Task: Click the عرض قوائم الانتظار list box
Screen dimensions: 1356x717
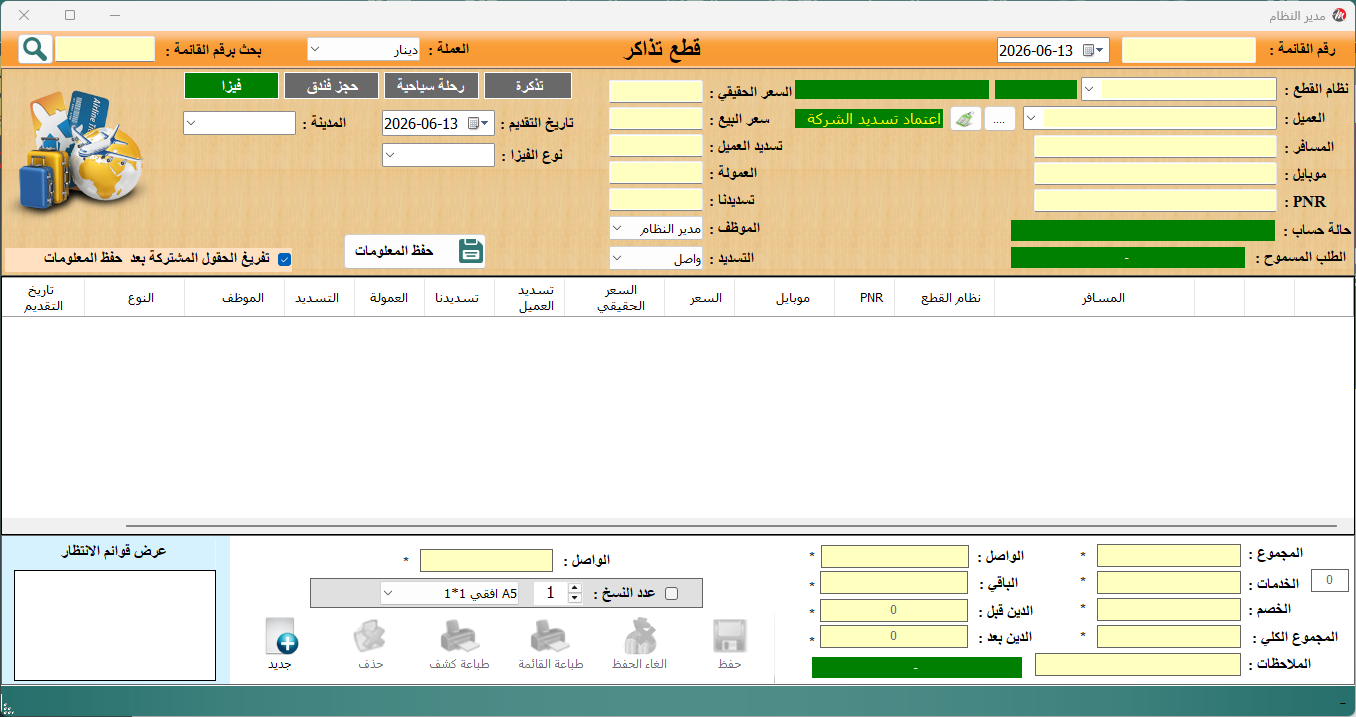Action: [x=115, y=625]
